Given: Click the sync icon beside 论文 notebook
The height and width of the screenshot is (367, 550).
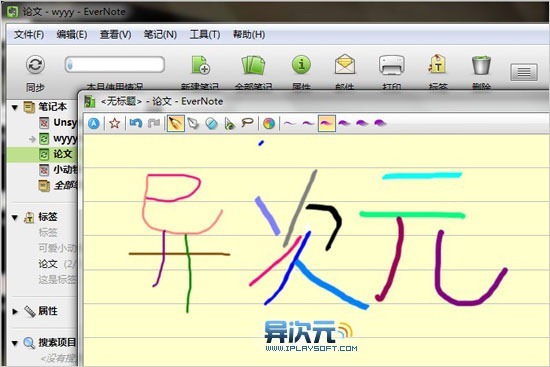Looking at the screenshot, I should [44, 154].
